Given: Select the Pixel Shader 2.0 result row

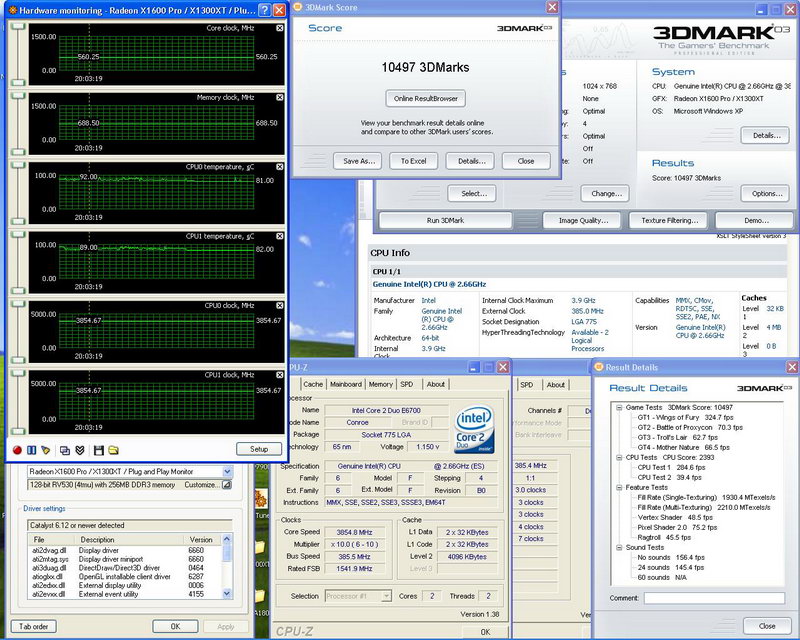Looking at the screenshot, I should click(677, 527).
